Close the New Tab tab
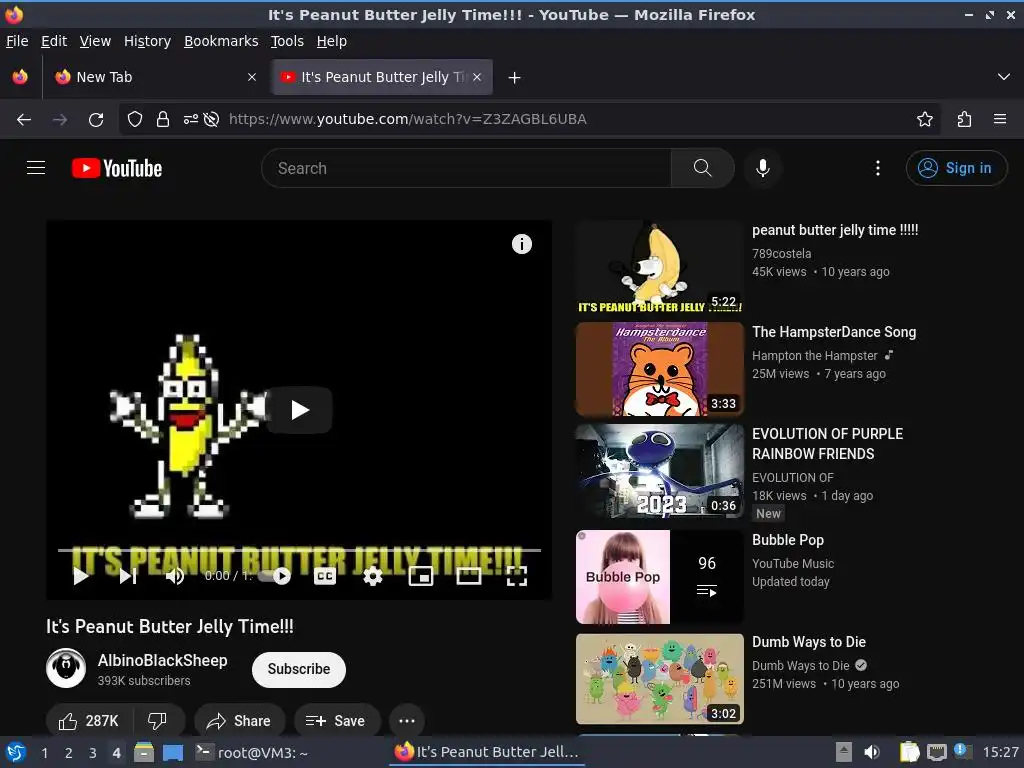Image resolution: width=1024 pixels, height=768 pixels. [252, 77]
